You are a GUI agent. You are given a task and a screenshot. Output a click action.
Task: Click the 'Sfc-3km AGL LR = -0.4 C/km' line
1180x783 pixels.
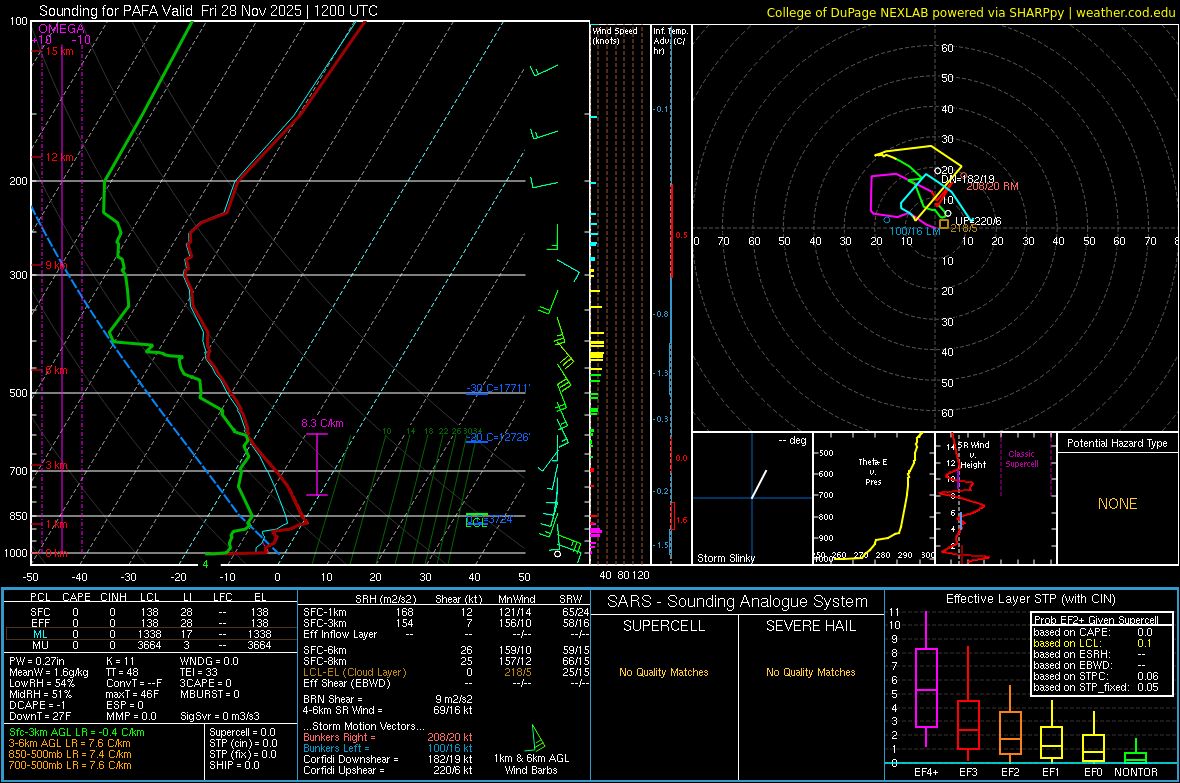pos(77,732)
